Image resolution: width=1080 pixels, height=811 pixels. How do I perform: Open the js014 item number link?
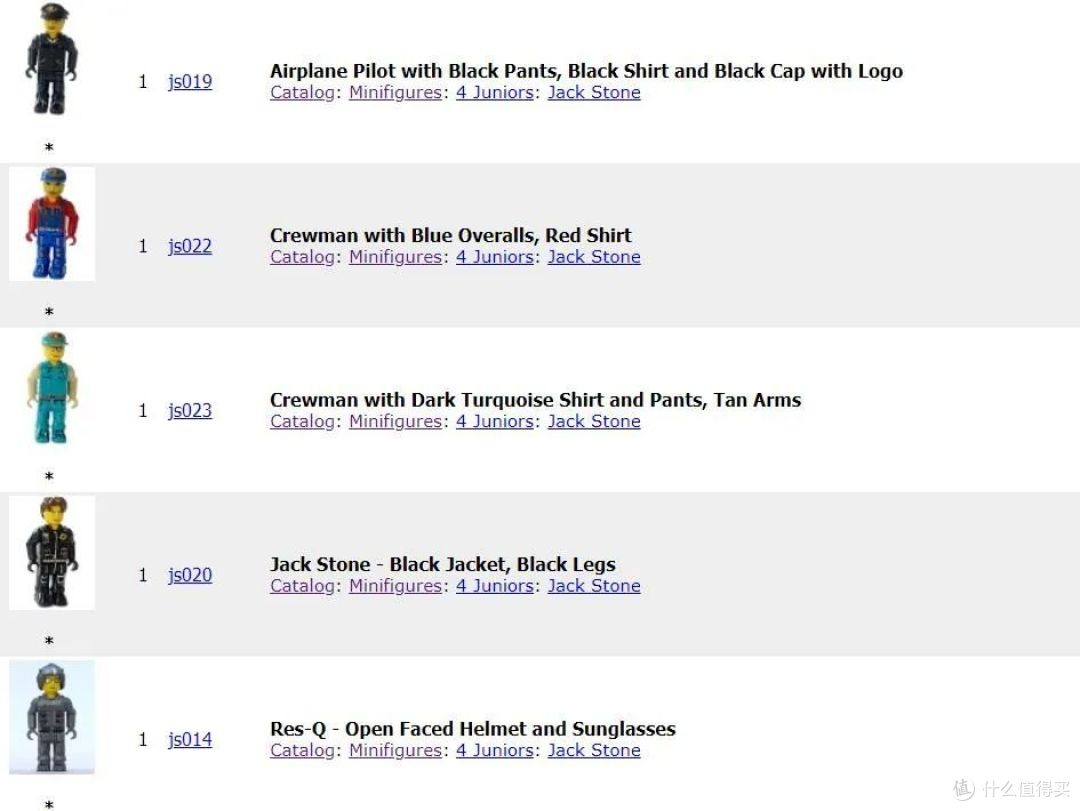(190, 740)
